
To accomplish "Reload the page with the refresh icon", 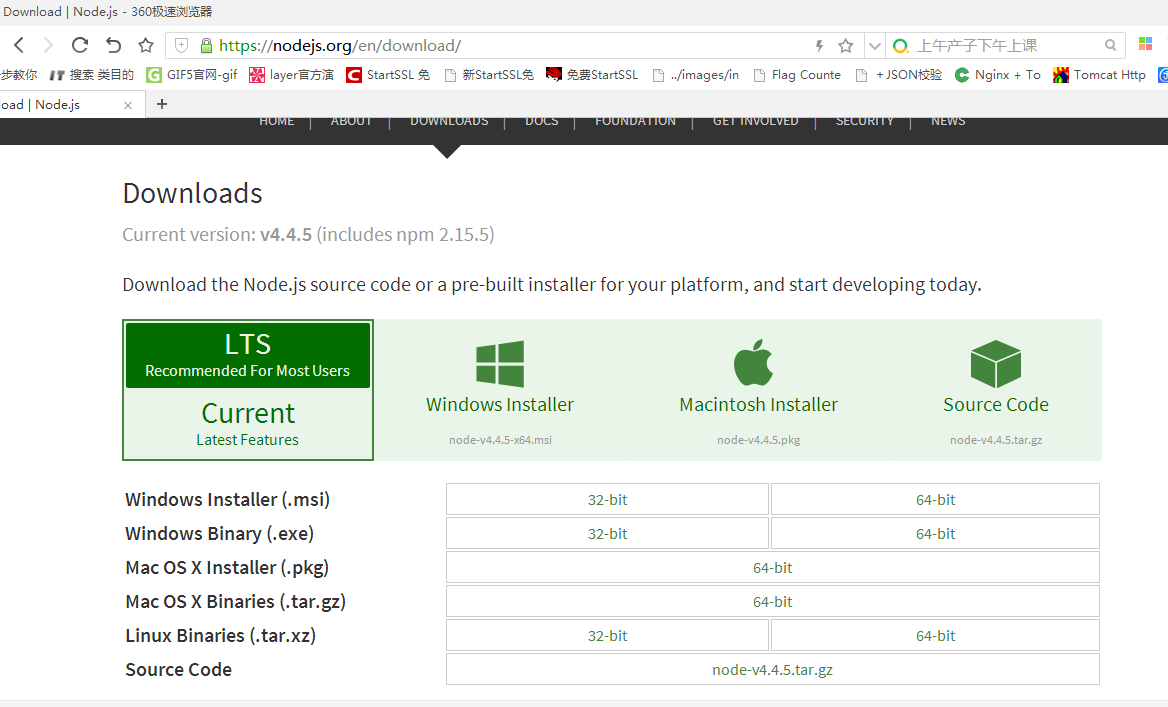I will [80, 45].
